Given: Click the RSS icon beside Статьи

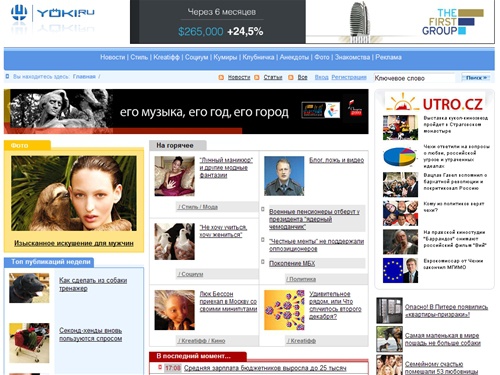Looking at the screenshot, I should (257, 77).
